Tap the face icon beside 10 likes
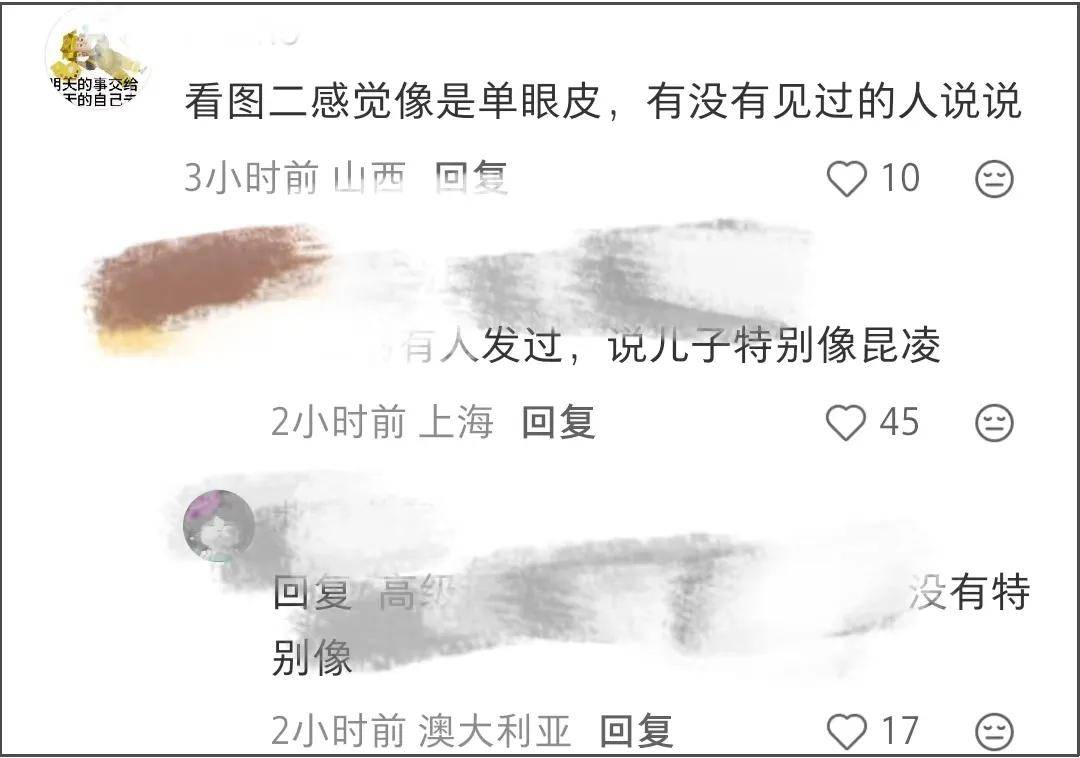 coord(995,179)
